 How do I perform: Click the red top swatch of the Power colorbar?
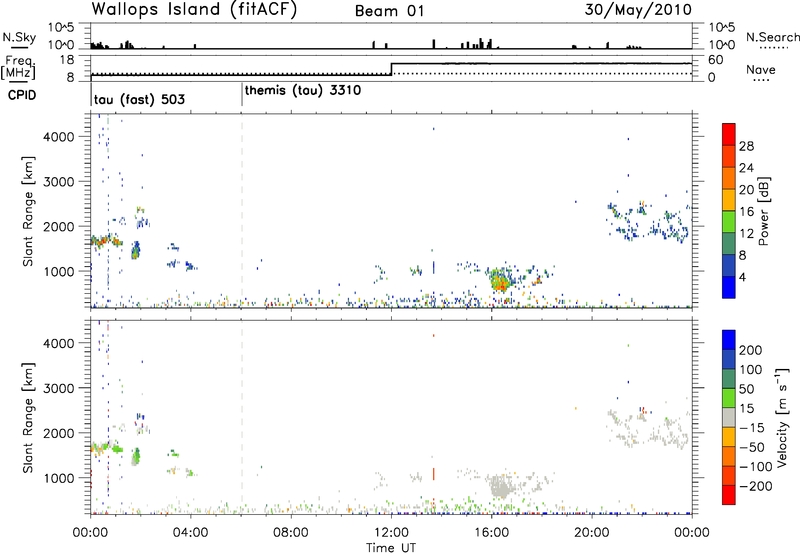click(x=729, y=134)
